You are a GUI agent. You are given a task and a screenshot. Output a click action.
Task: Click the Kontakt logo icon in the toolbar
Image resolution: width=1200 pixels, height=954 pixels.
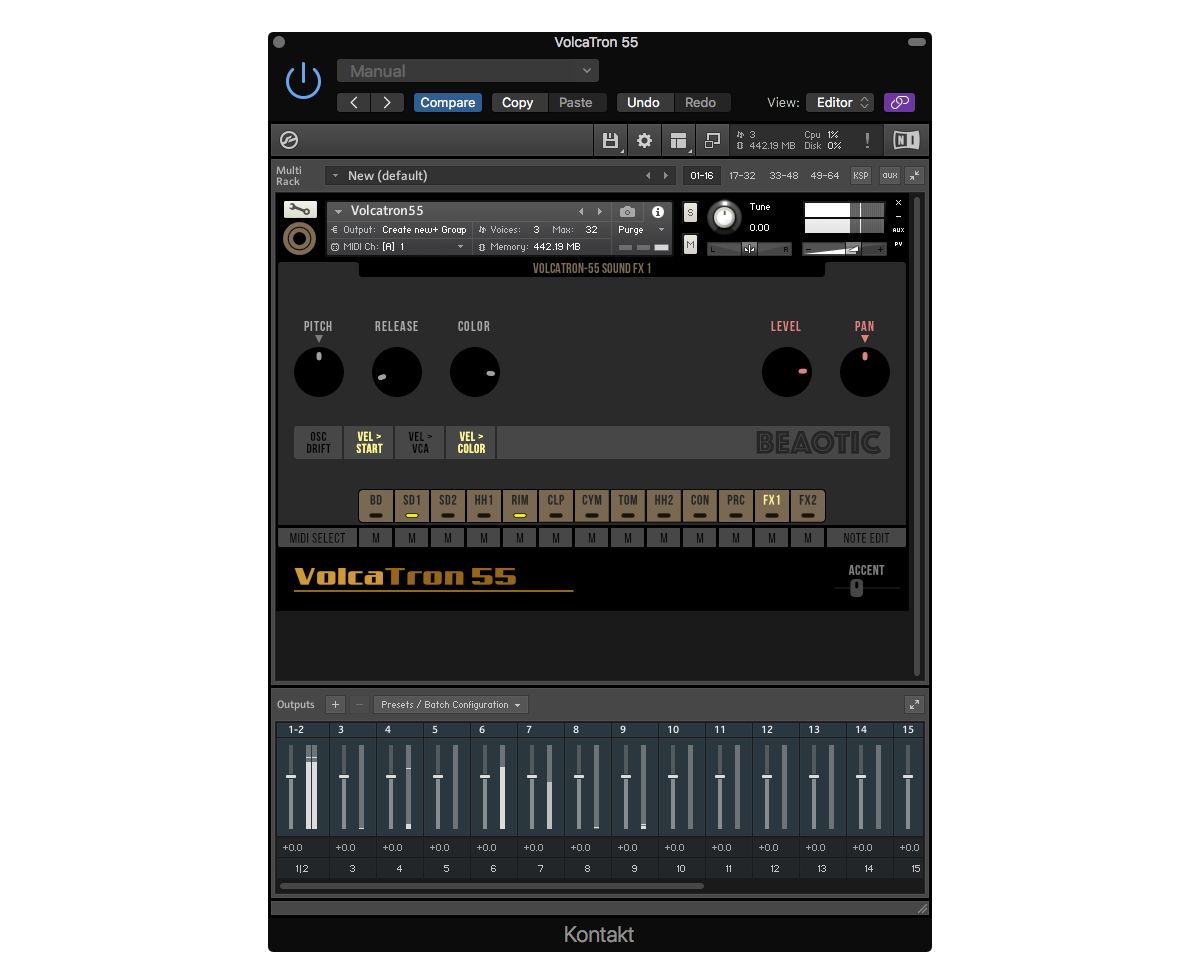[x=289, y=141]
